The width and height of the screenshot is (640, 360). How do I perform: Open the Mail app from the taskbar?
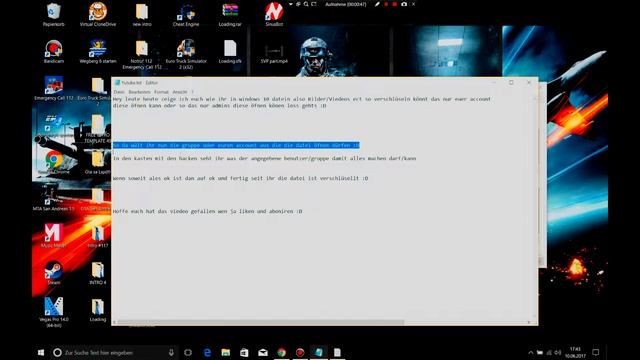click(263, 352)
